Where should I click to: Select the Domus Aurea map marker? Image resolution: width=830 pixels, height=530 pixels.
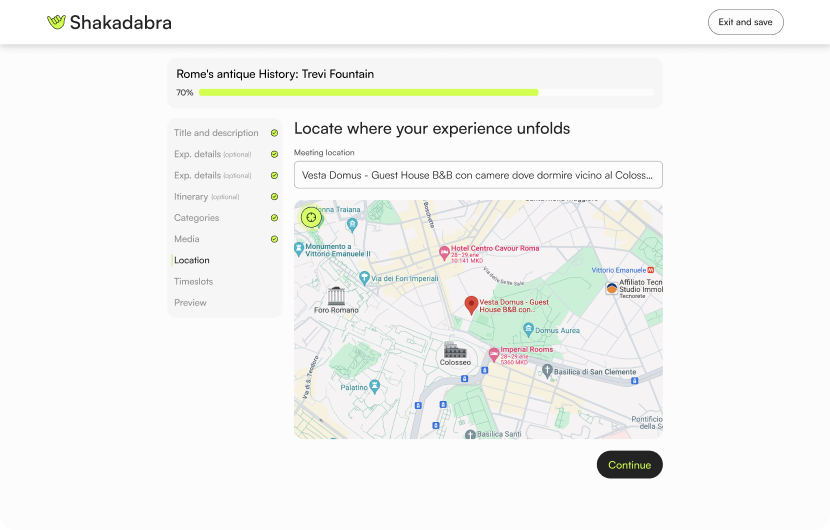[x=527, y=329]
